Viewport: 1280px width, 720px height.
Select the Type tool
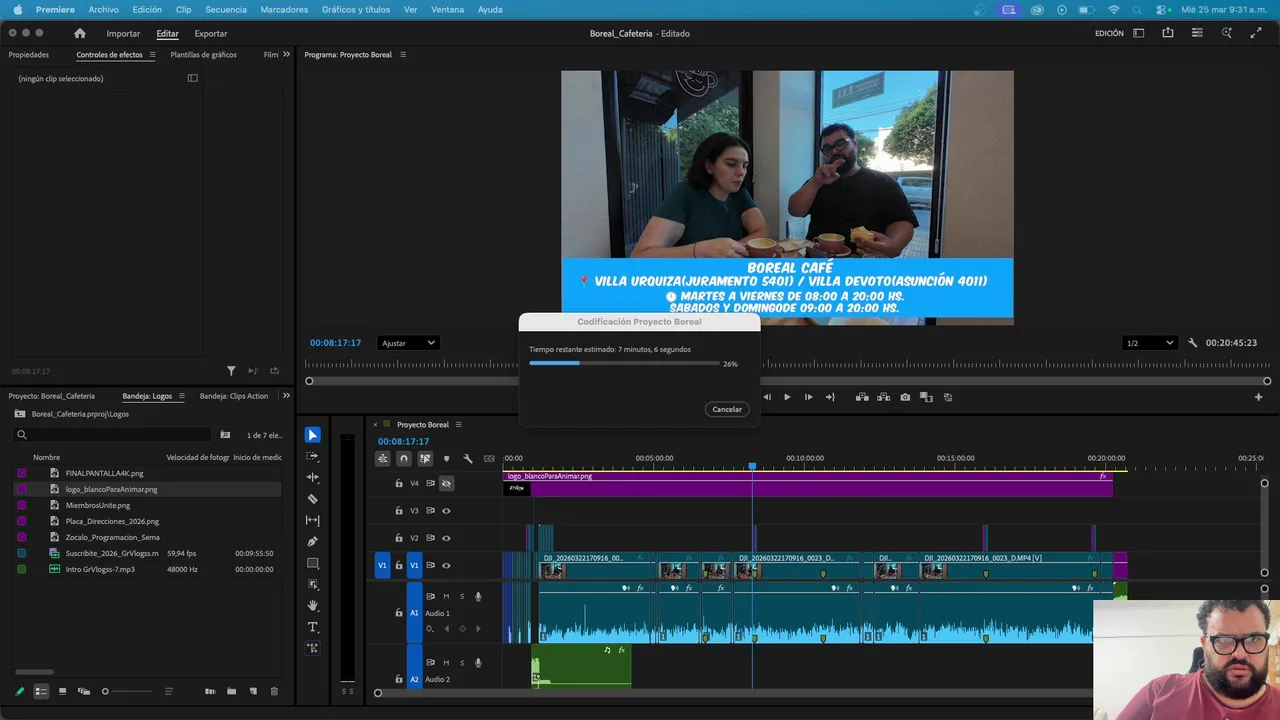[x=313, y=627]
